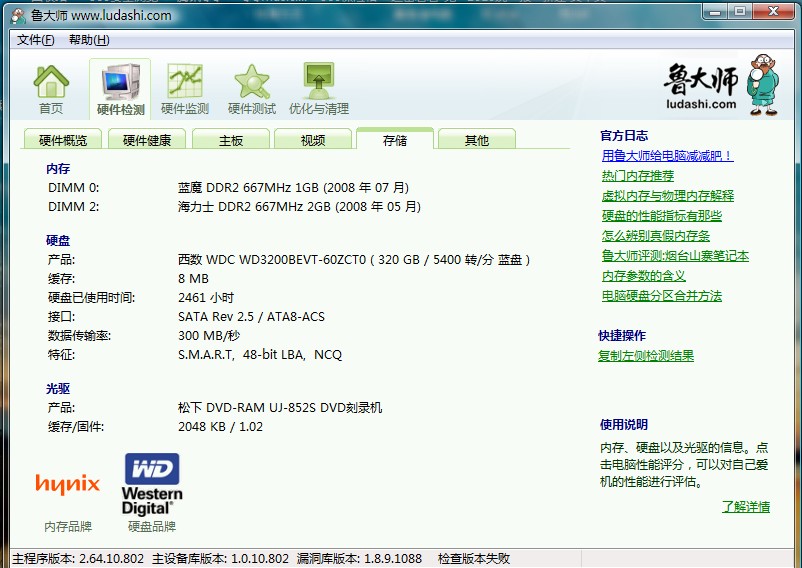The height and width of the screenshot is (568, 802).
Task: Click 复制左侧检测结果 copy results link
Action: [x=646, y=355]
